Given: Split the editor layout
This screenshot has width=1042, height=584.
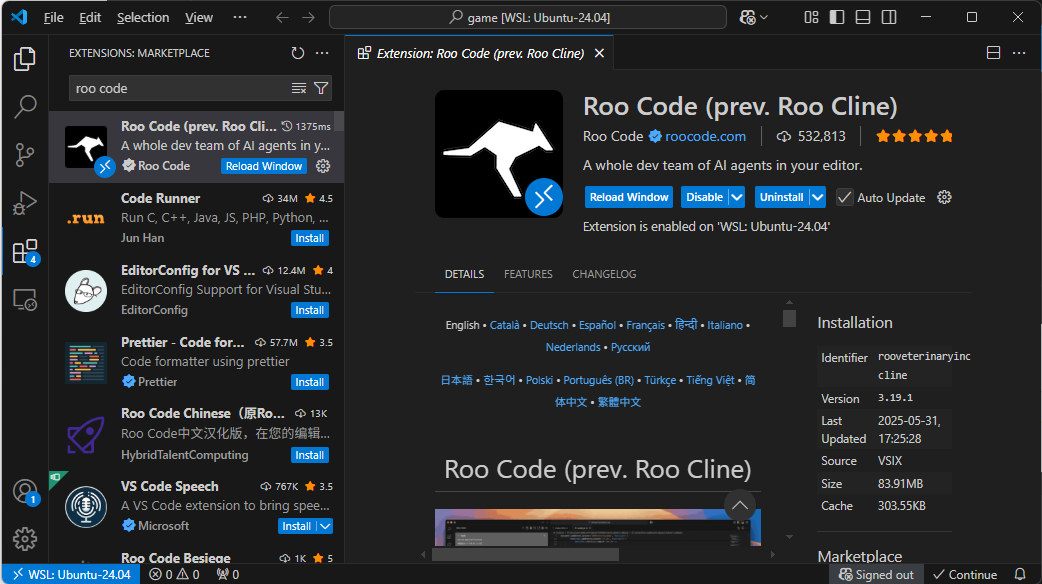Looking at the screenshot, I should [993, 53].
